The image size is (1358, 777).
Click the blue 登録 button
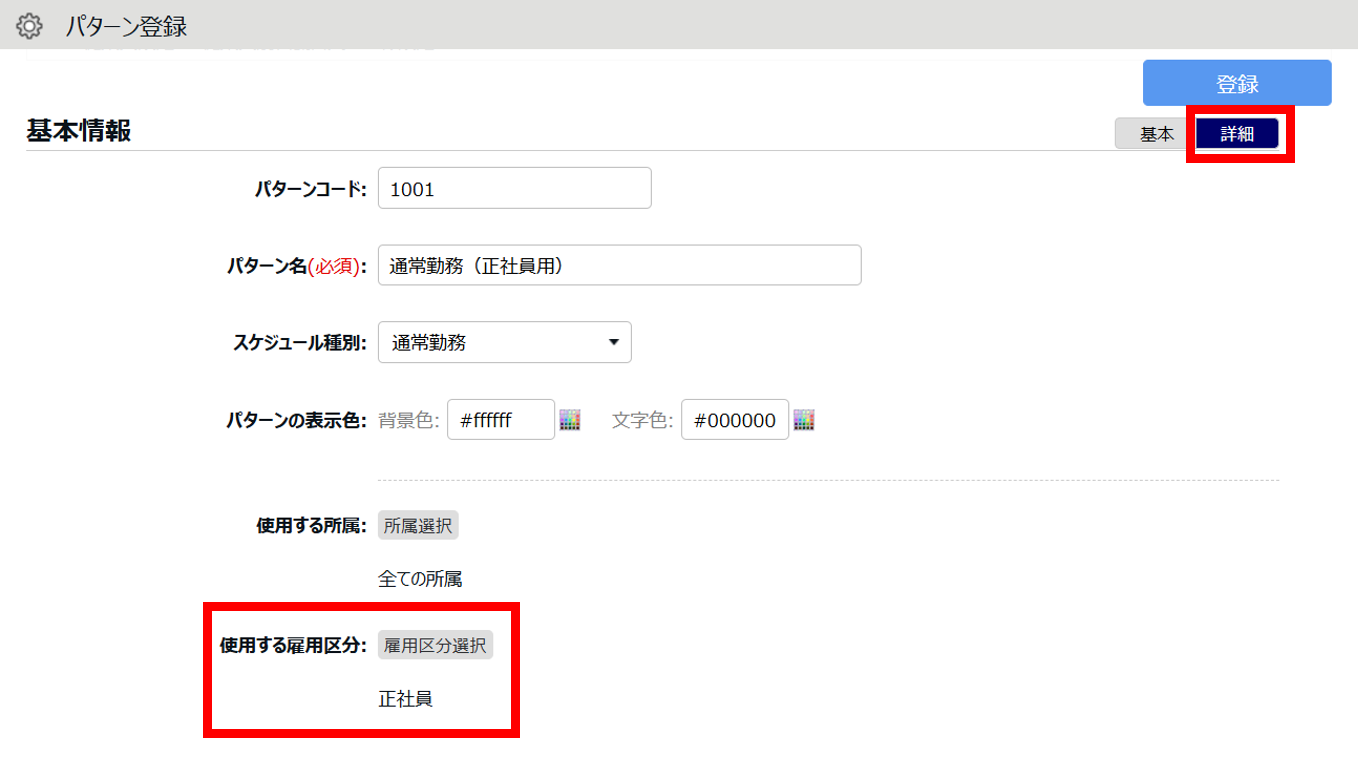(x=1237, y=83)
